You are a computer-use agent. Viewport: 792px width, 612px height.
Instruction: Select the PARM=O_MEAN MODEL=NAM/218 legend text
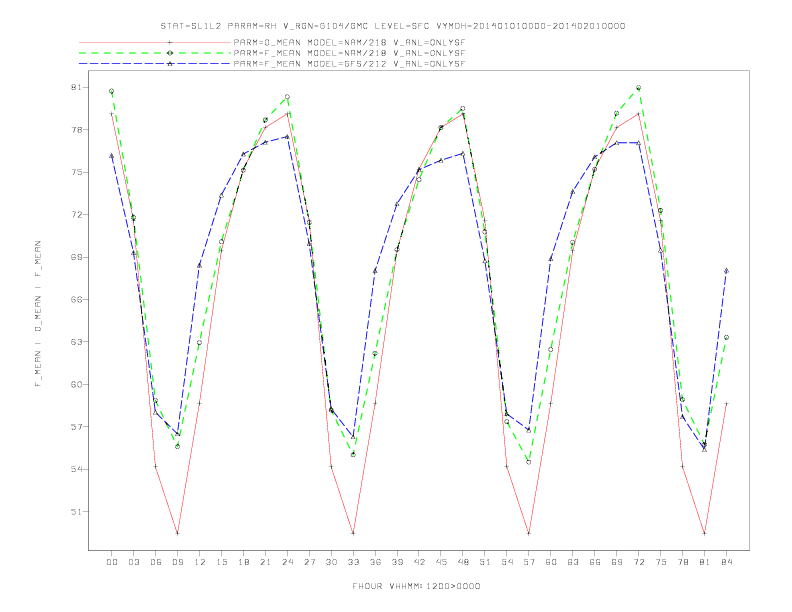[x=349, y=42]
